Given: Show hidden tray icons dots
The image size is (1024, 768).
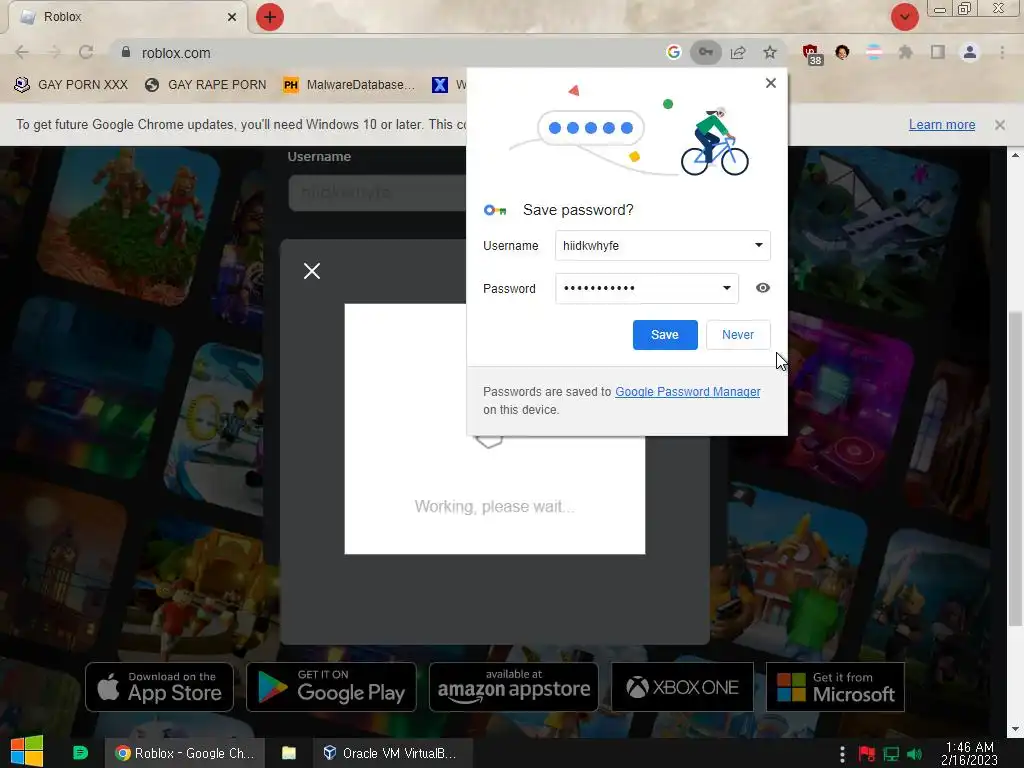Looking at the screenshot, I should pyautogui.click(x=842, y=754).
